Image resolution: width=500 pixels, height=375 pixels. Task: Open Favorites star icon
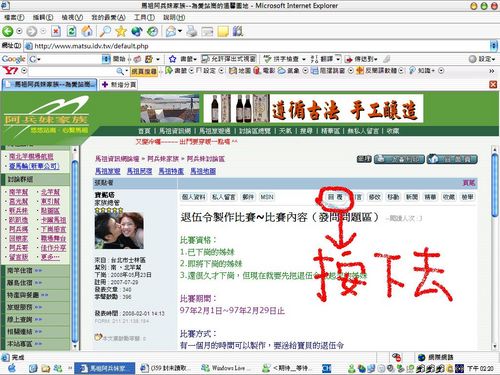pos(121,31)
